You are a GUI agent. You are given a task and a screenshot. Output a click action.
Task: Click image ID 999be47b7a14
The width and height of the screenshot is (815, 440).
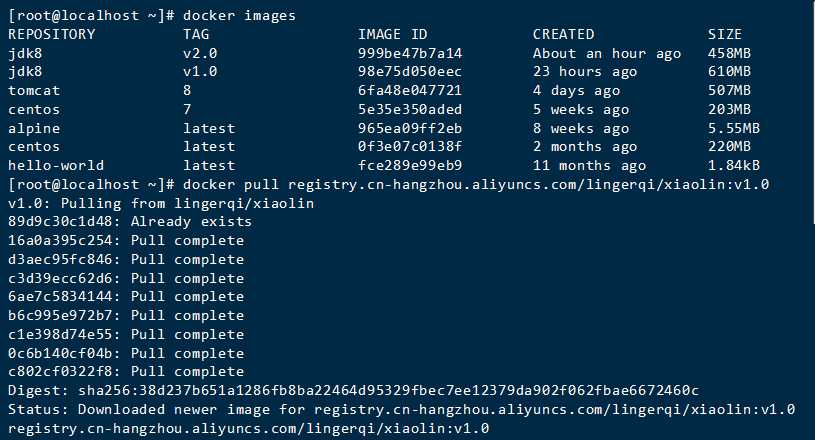coord(410,53)
